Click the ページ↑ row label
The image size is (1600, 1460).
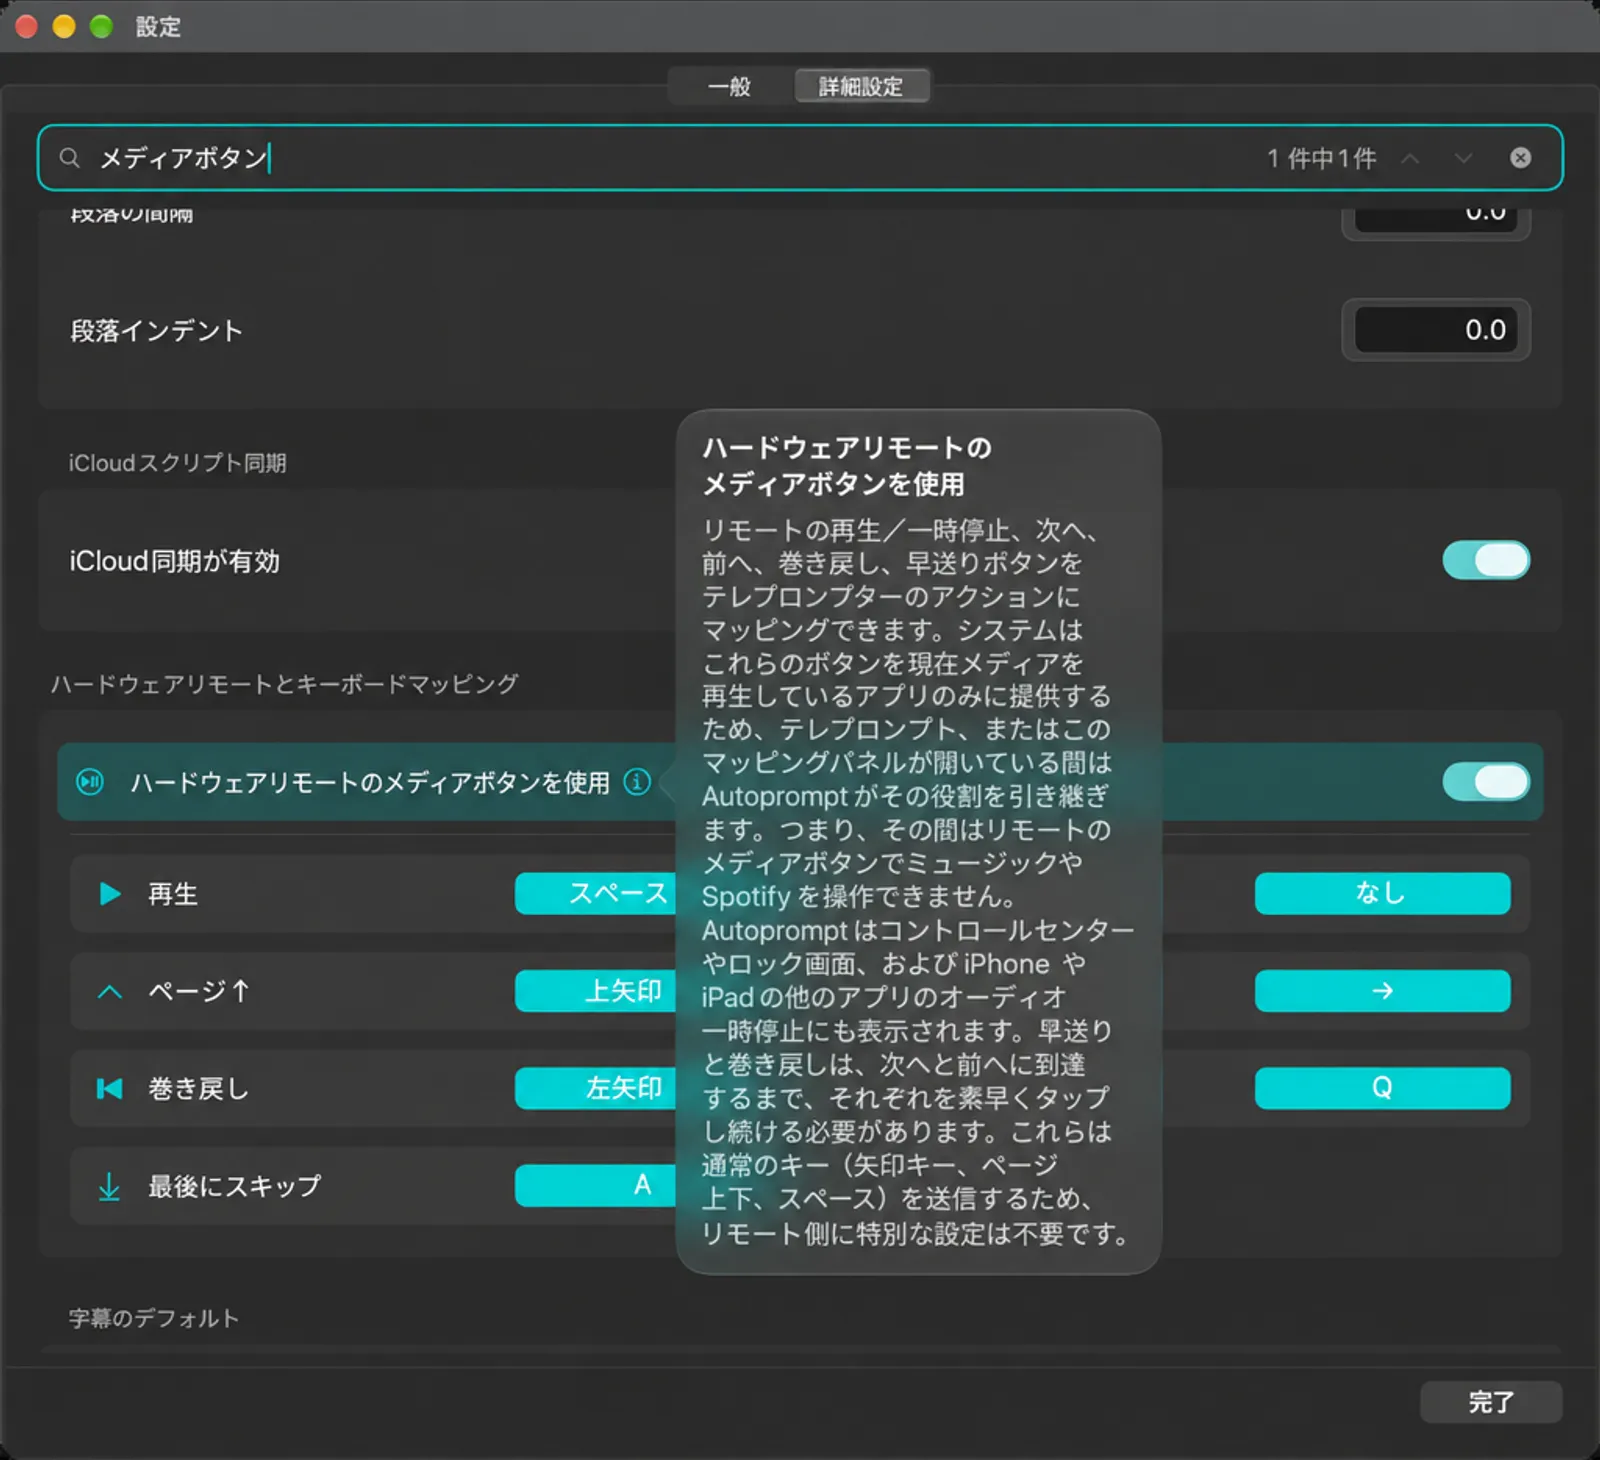click(x=199, y=991)
